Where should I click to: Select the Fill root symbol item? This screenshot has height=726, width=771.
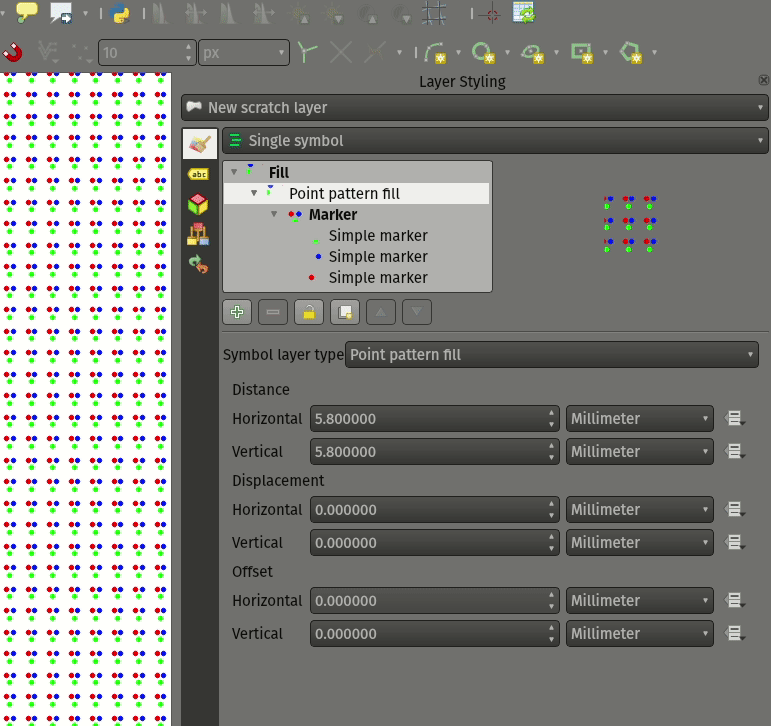(x=278, y=172)
